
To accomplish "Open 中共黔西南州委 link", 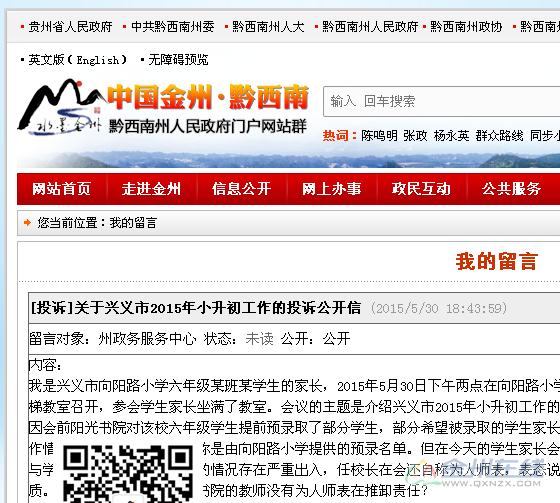I will pos(173,26).
